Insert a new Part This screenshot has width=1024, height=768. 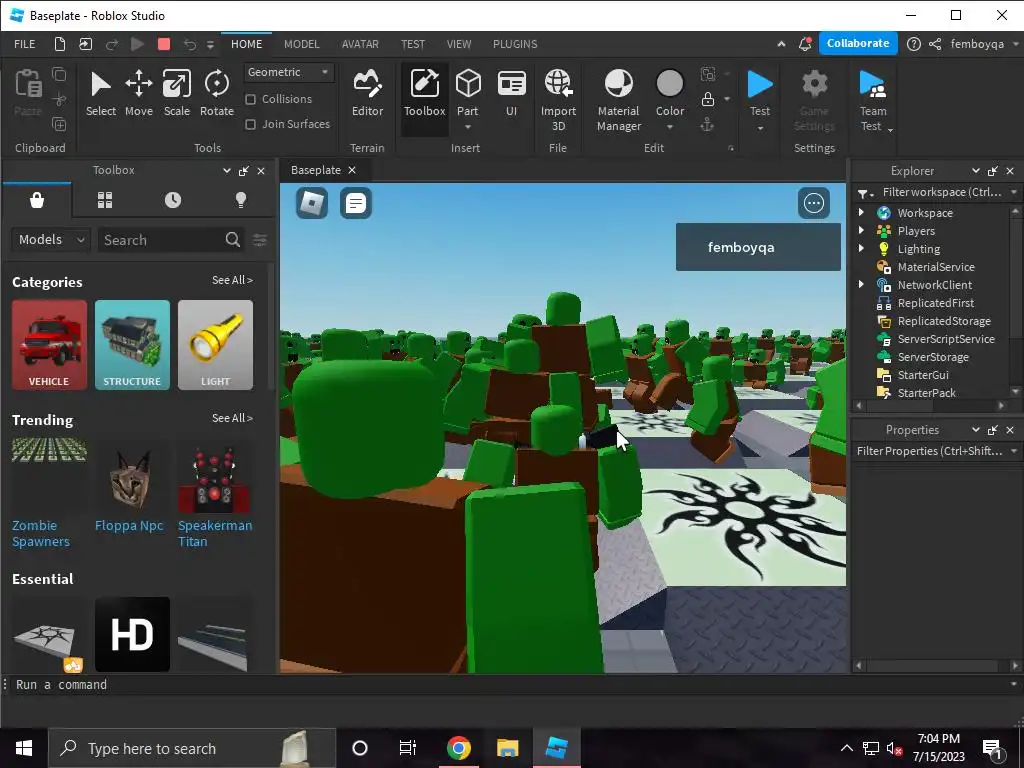click(x=468, y=94)
